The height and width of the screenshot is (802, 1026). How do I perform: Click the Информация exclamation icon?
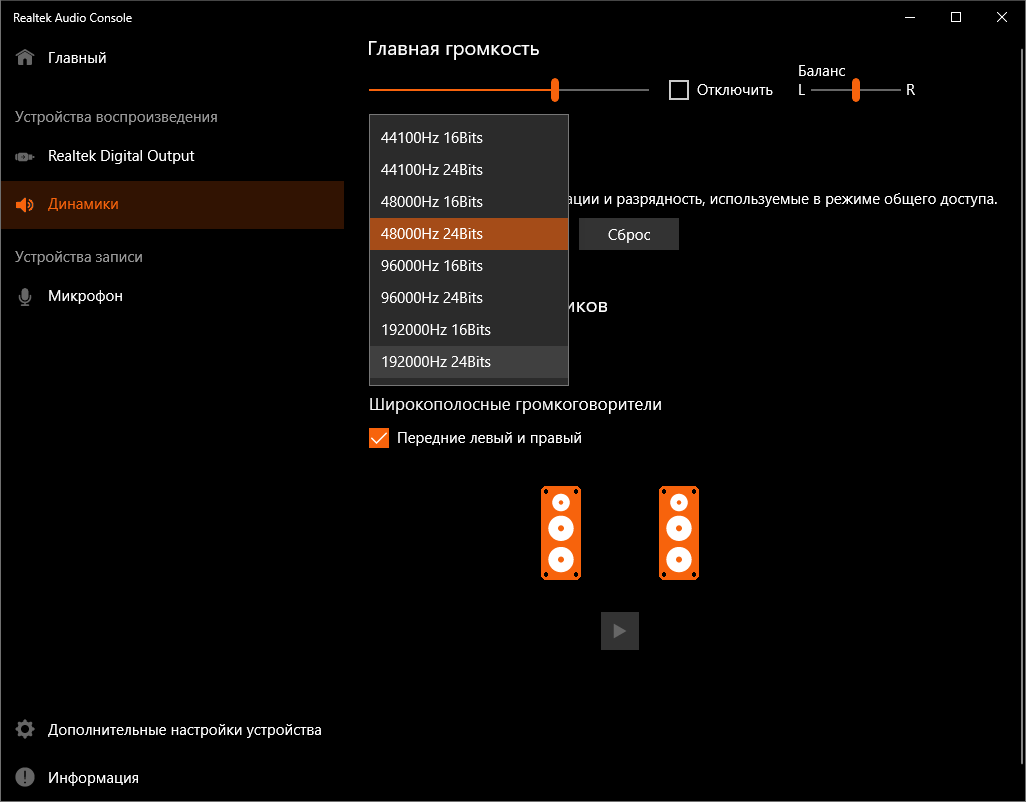(25, 778)
